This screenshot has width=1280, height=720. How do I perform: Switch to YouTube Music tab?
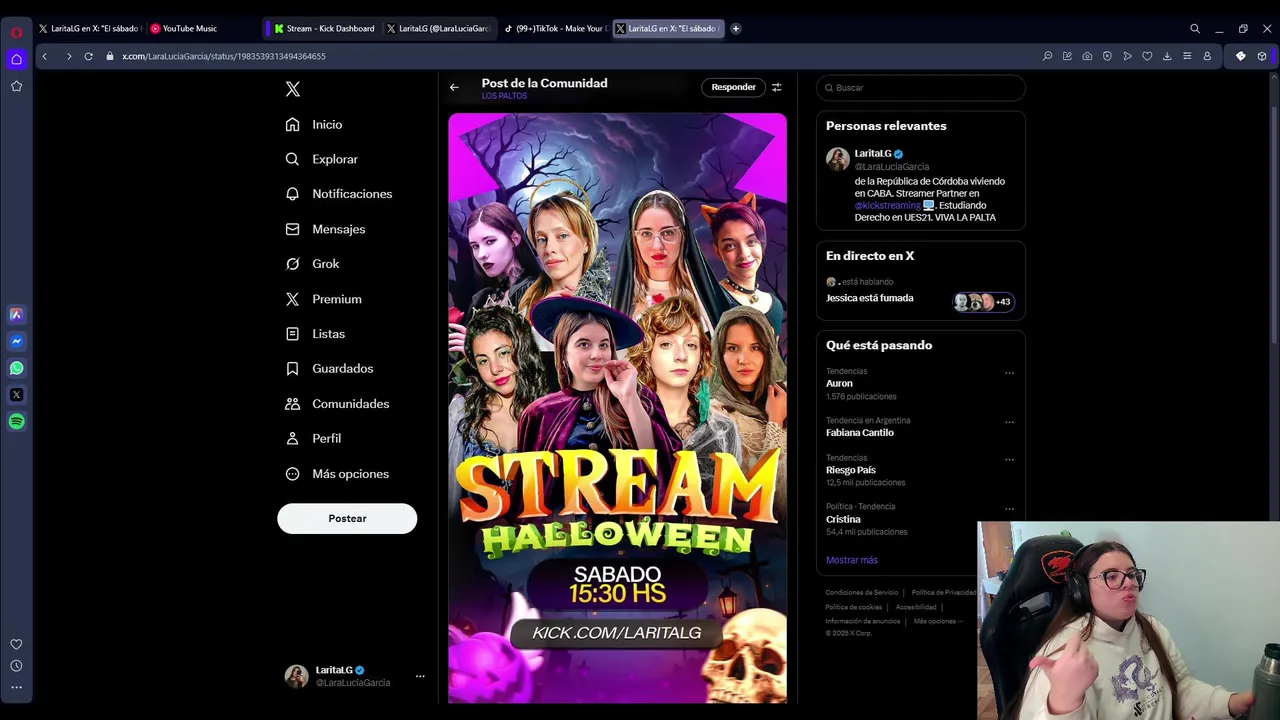(203, 29)
